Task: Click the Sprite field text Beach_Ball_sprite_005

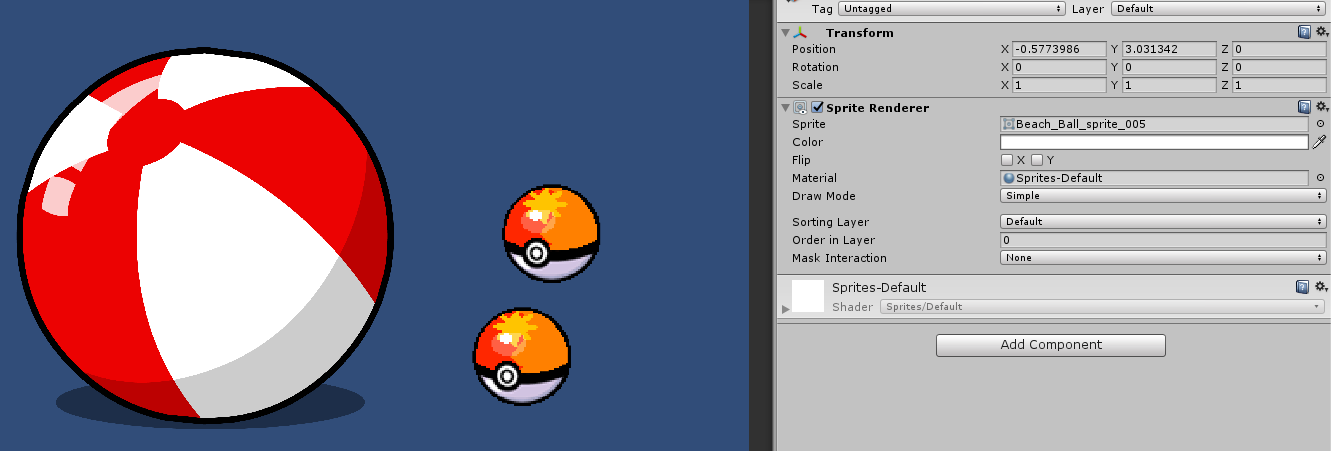Action: [1080, 124]
